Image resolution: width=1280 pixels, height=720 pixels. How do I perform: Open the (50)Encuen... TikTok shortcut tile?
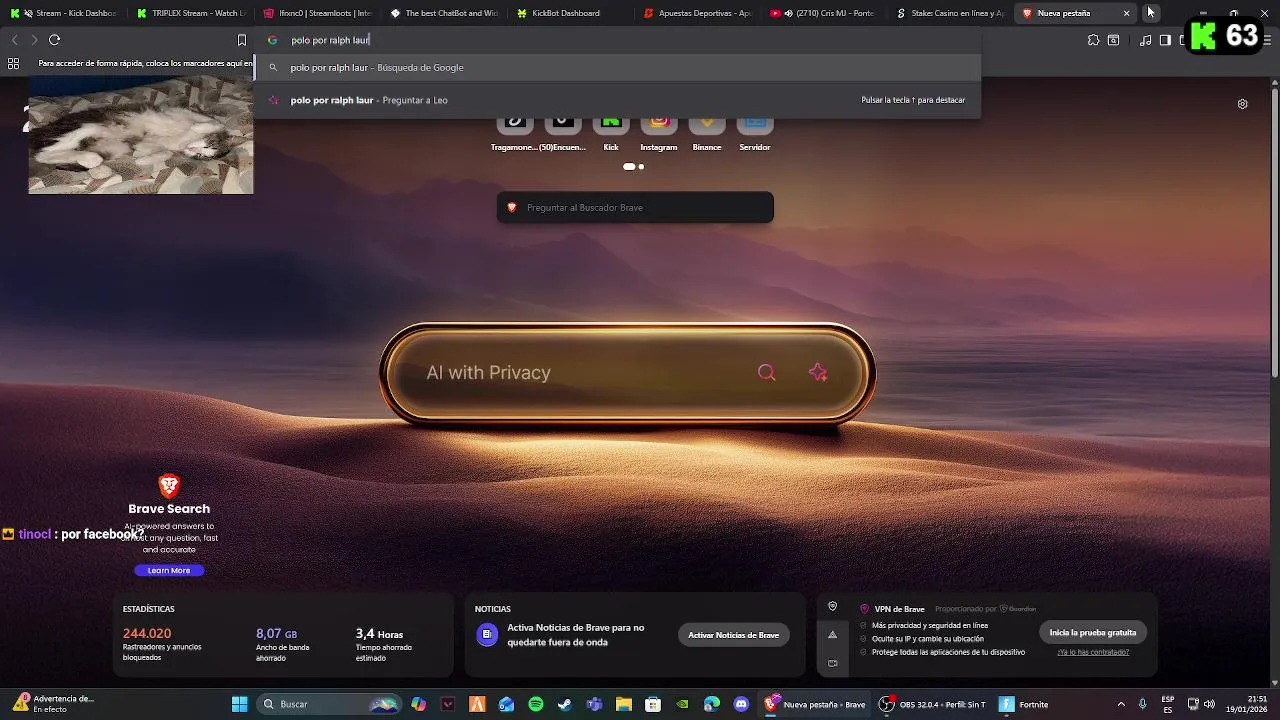pos(562,130)
